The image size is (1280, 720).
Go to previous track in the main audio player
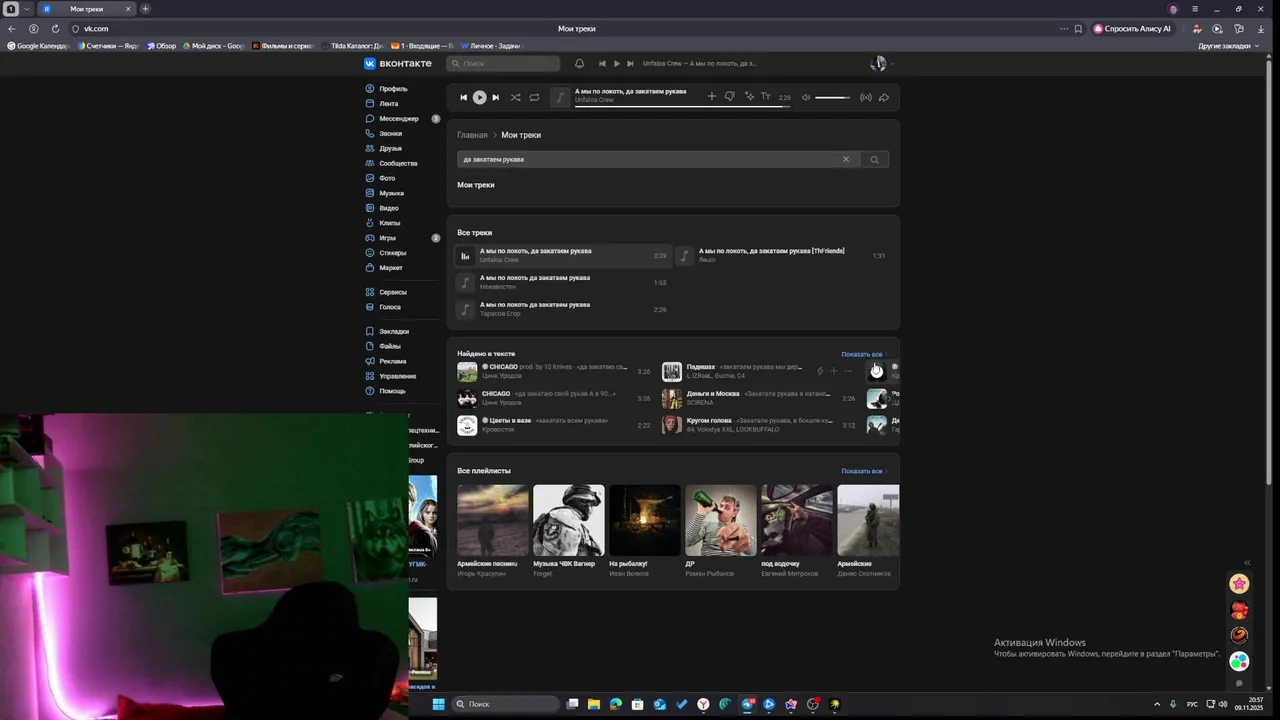coord(463,97)
